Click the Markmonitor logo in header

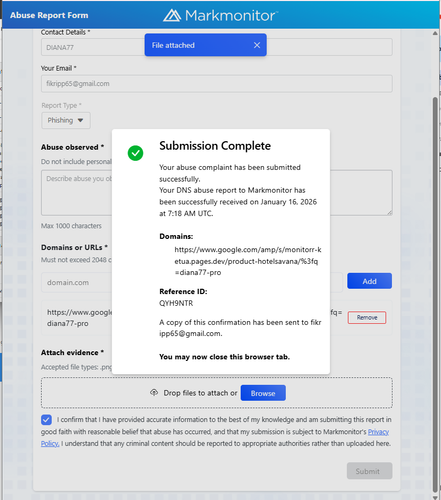click(x=220, y=15)
